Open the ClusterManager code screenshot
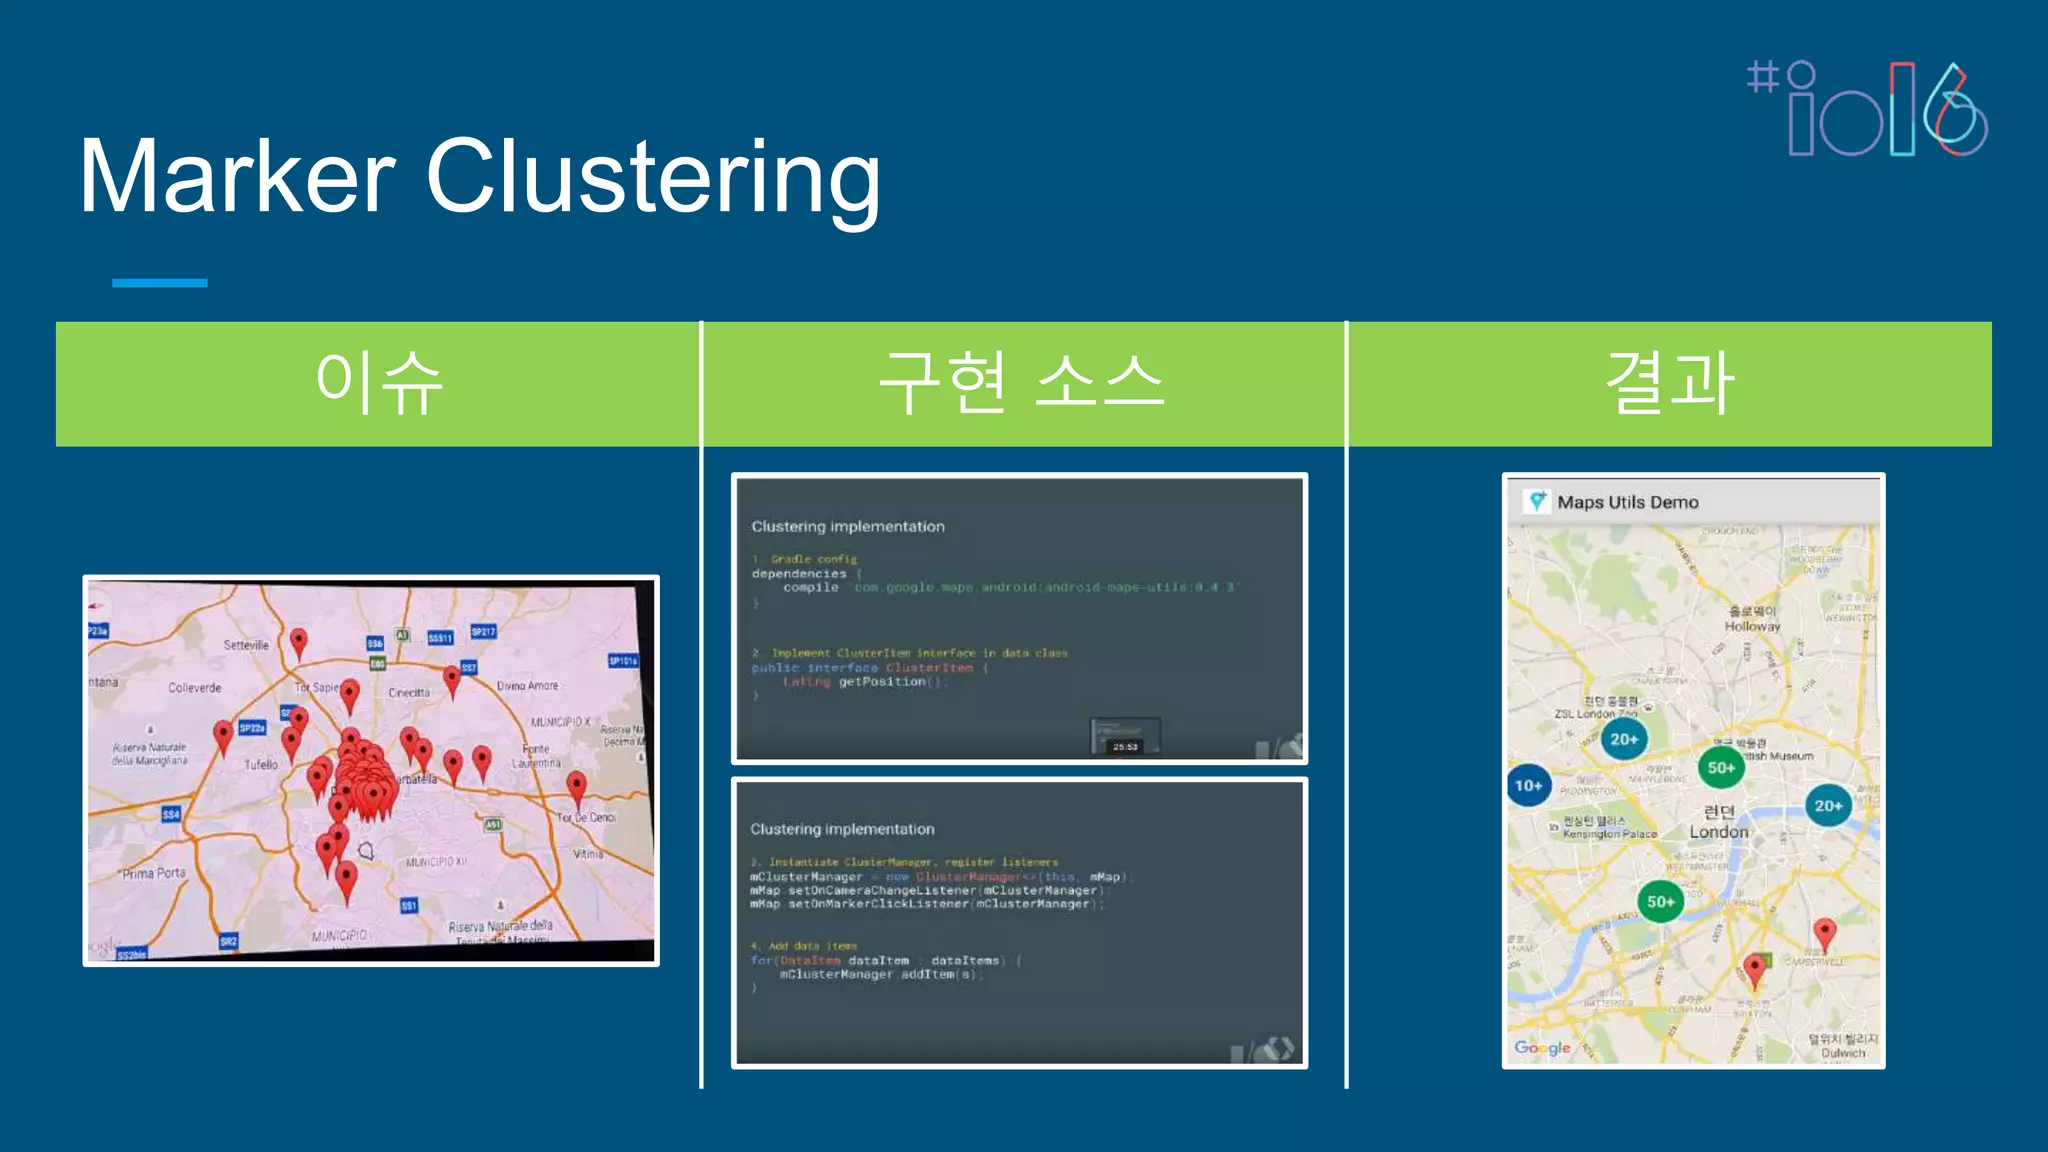 [1019, 922]
